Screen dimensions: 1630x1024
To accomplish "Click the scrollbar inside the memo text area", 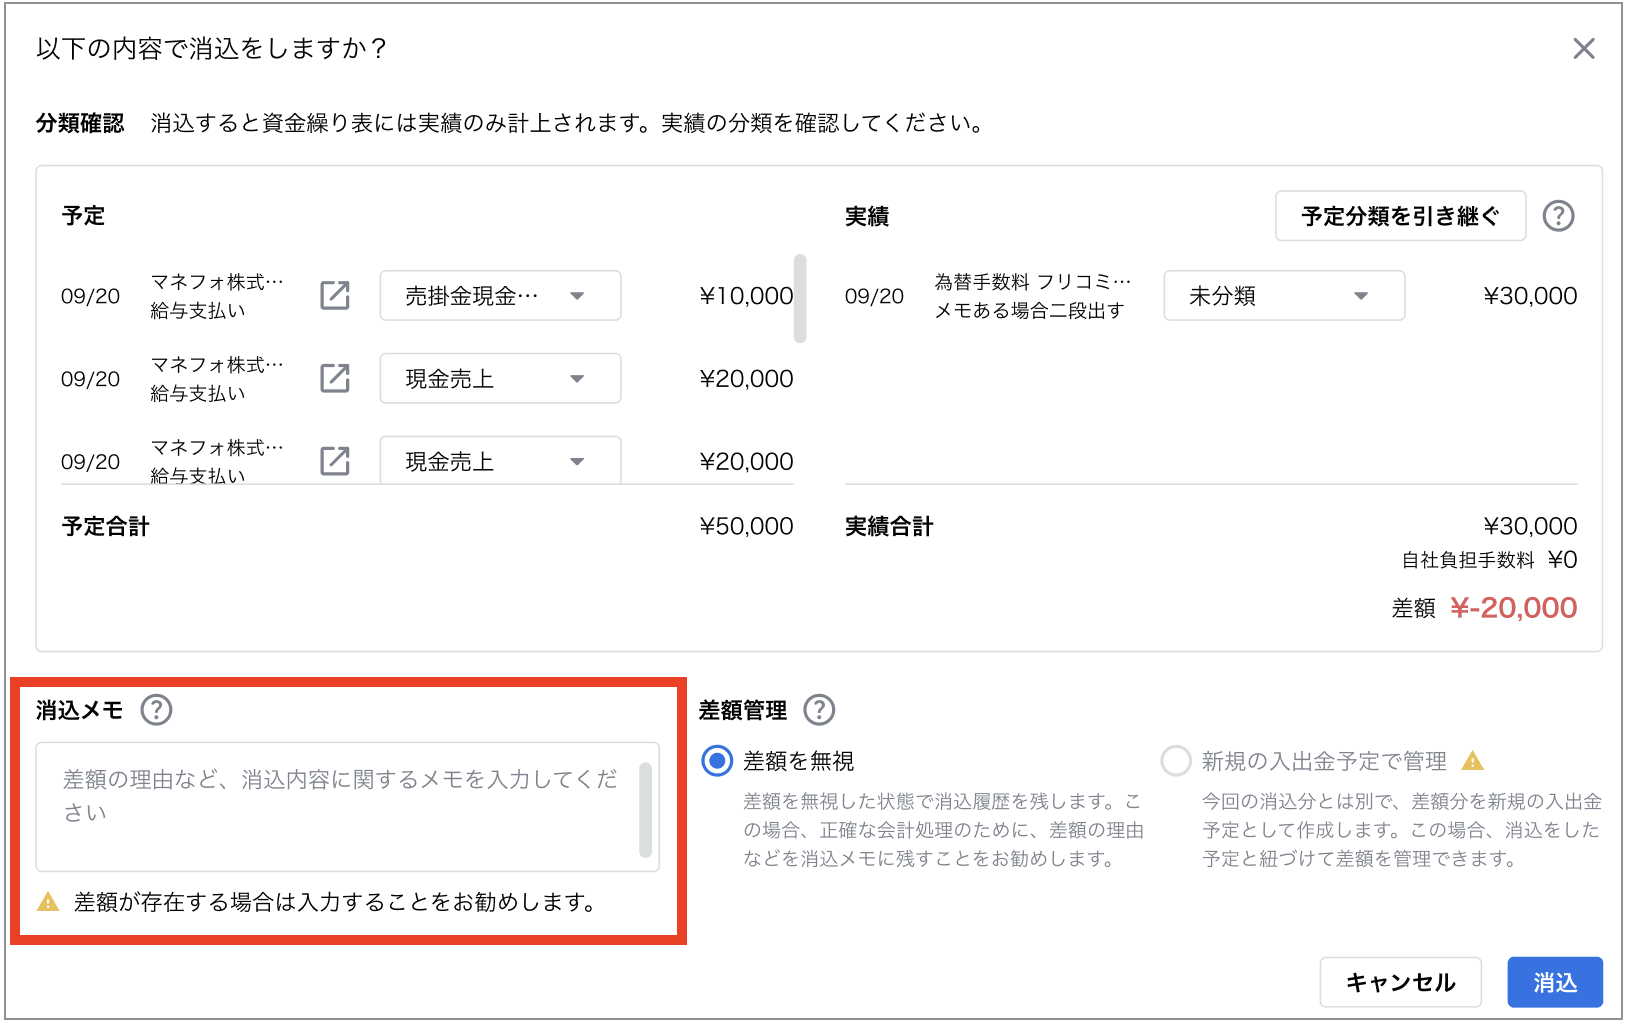I will click(x=645, y=810).
